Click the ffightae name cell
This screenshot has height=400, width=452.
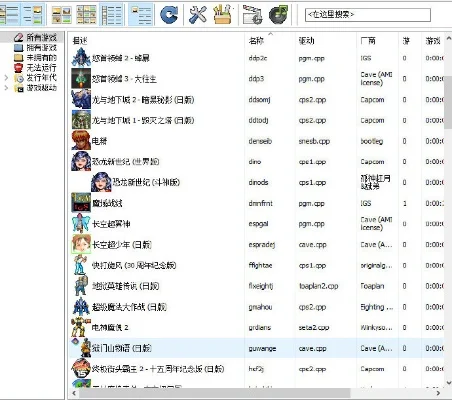(260, 265)
